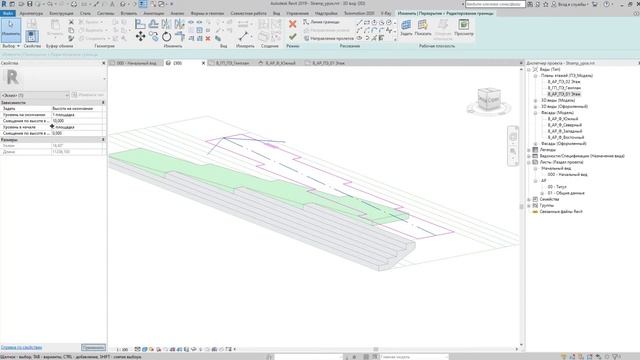Click the Задать work plane button
640x360 pixels.
point(406,28)
